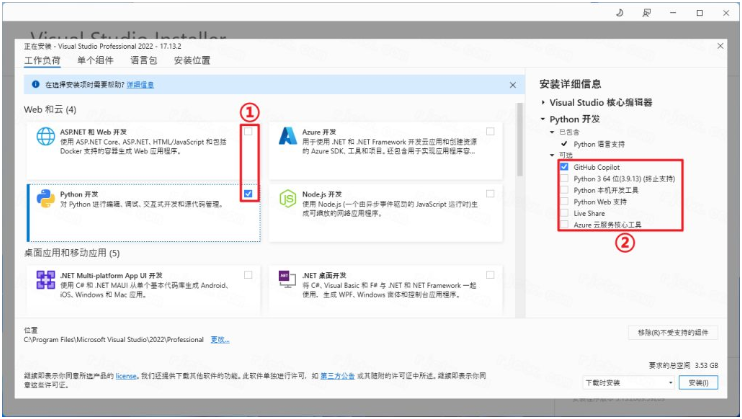Toggle night mode moon icon in title bar
742x419 pixels.
pos(619,13)
